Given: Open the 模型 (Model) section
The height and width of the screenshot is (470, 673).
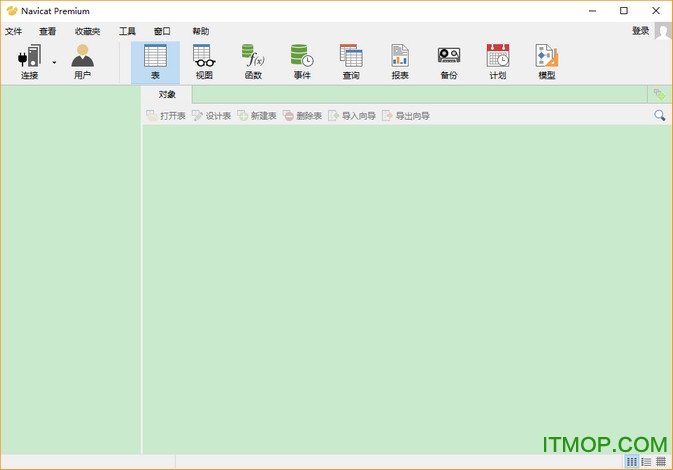Looking at the screenshot, I should click(x=547, y=61).
